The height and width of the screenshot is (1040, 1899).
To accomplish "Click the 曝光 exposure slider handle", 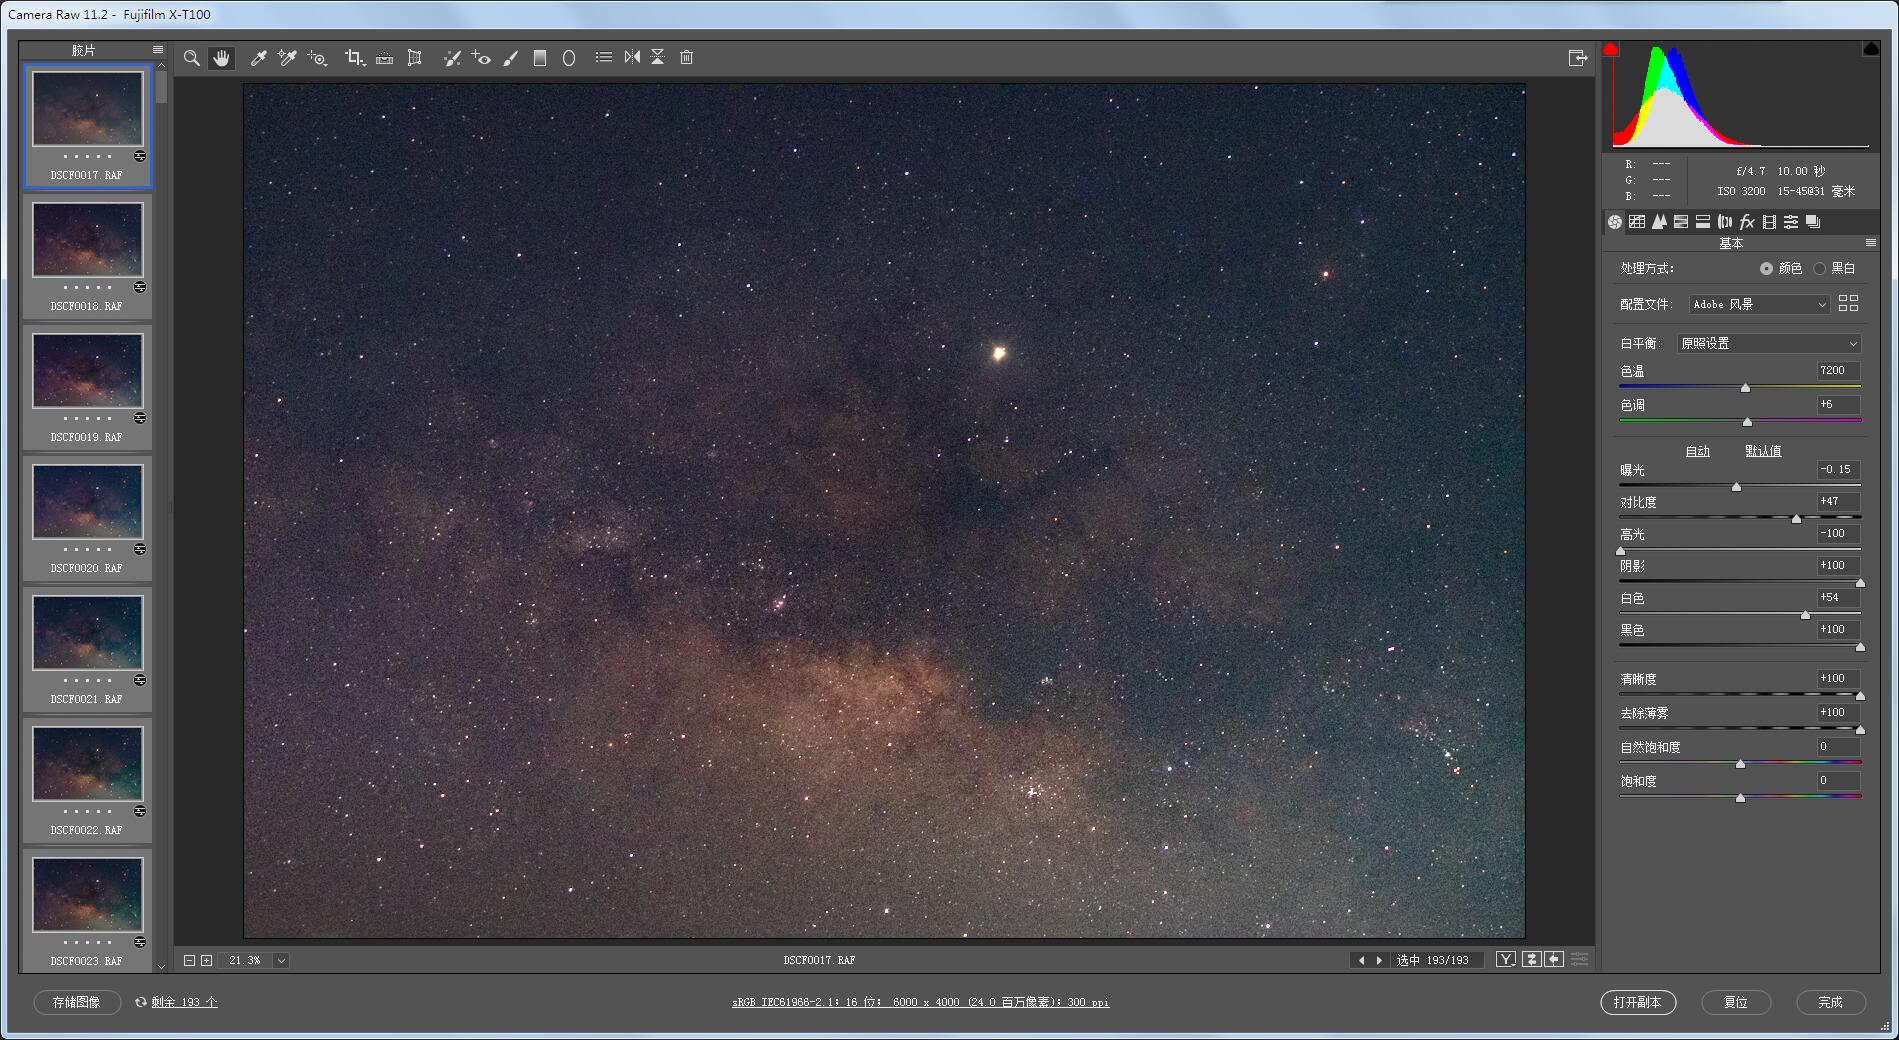I will point(1736,487).
